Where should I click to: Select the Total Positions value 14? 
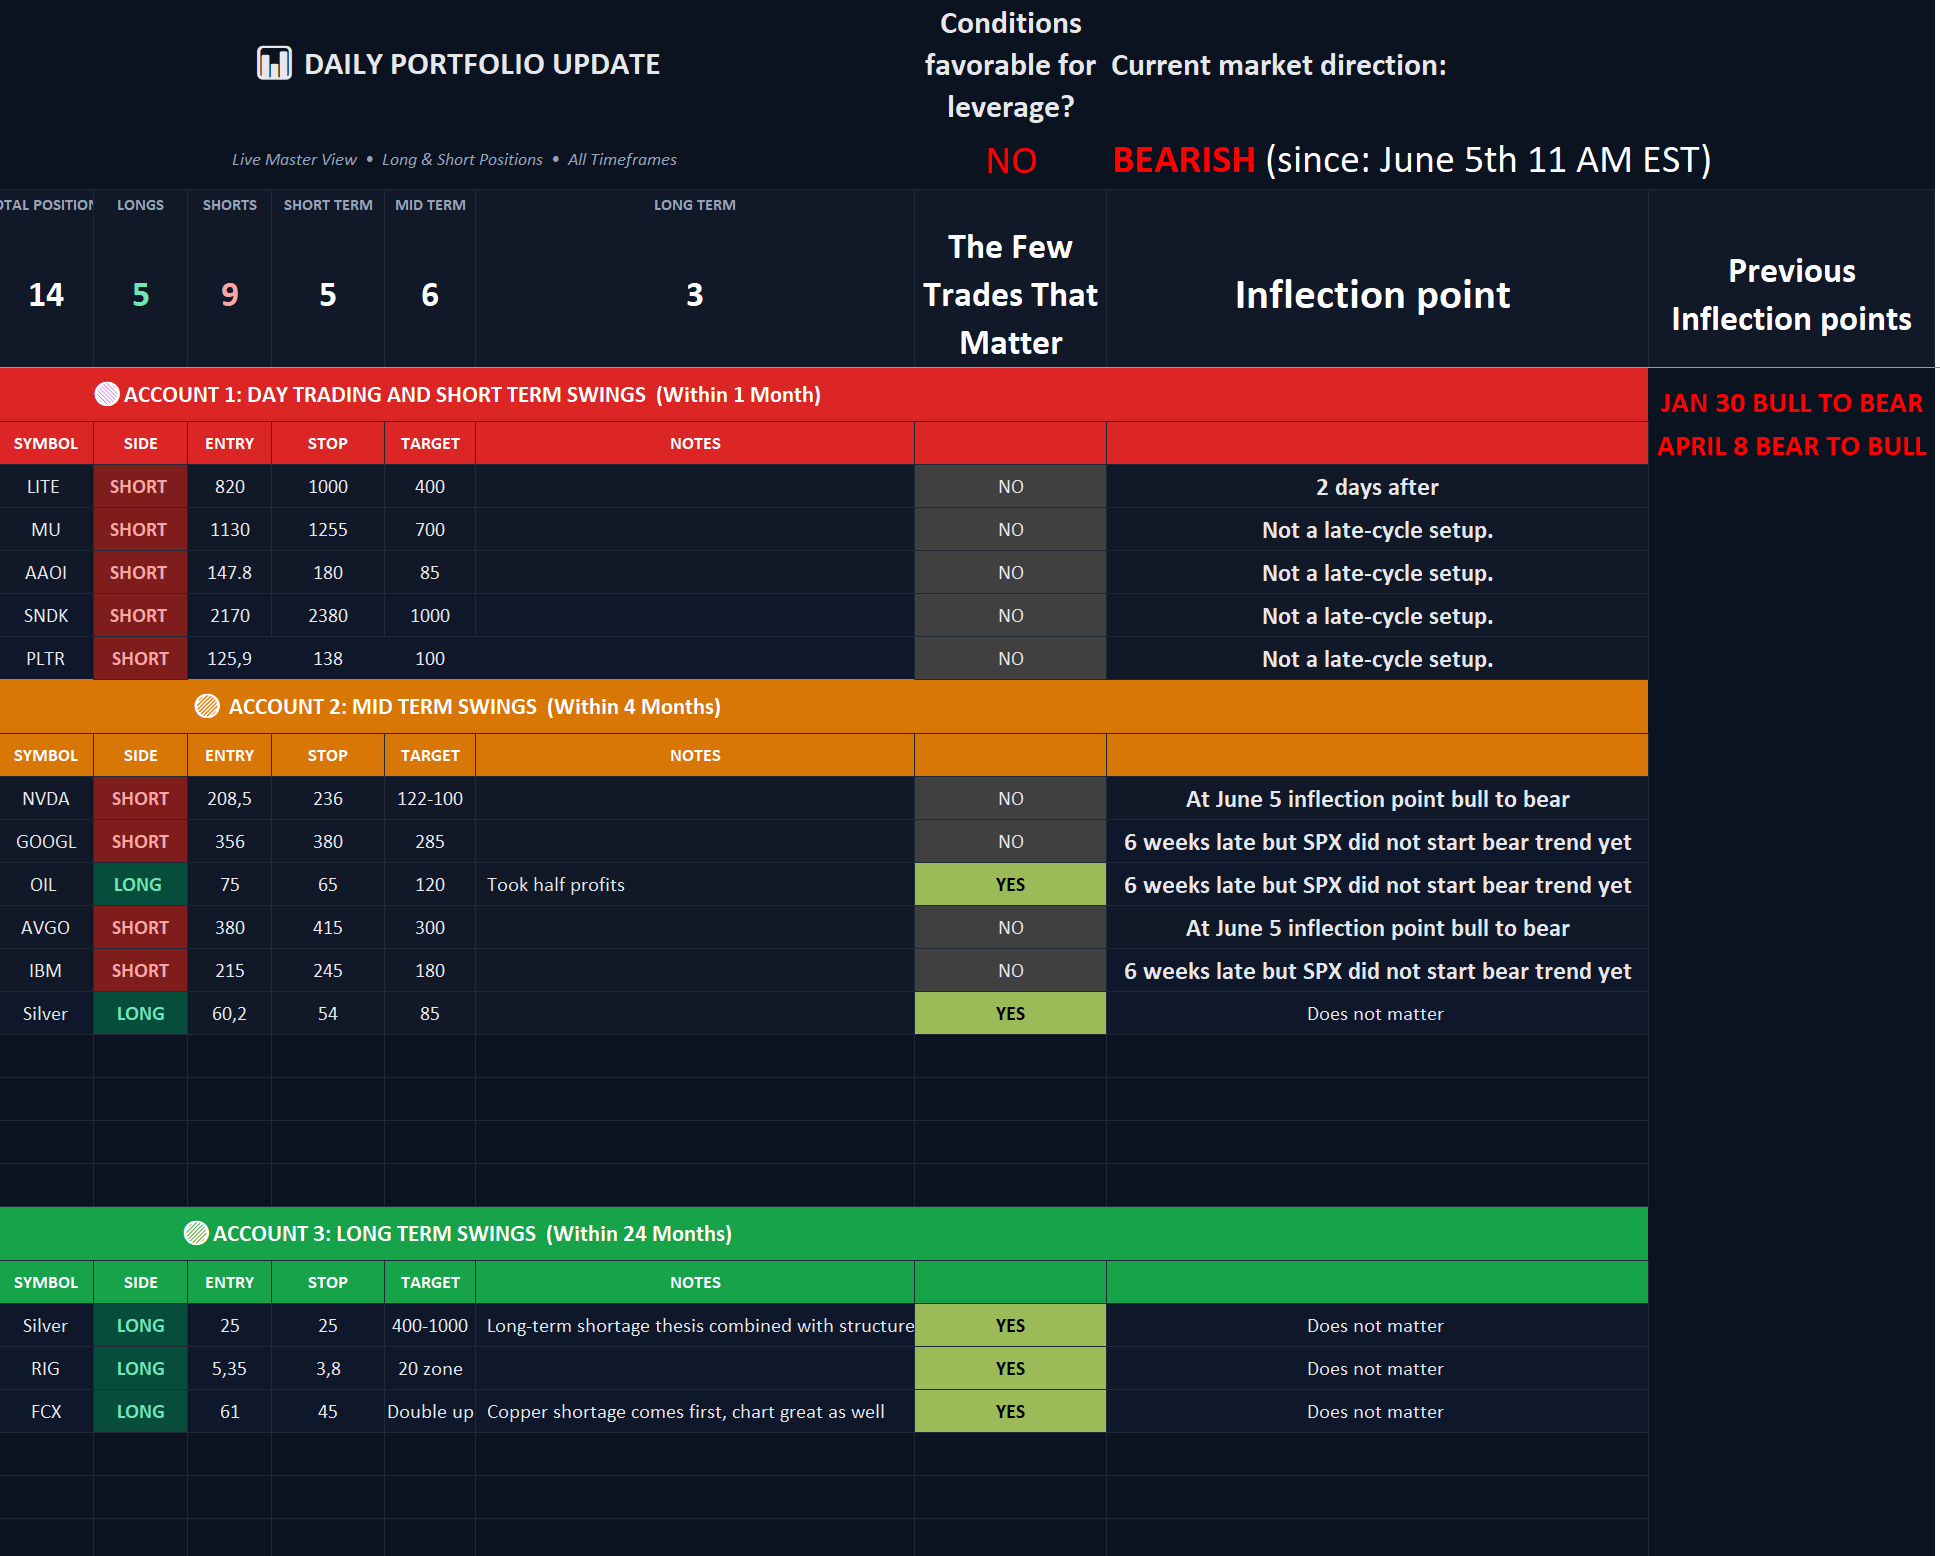point(46,295)
